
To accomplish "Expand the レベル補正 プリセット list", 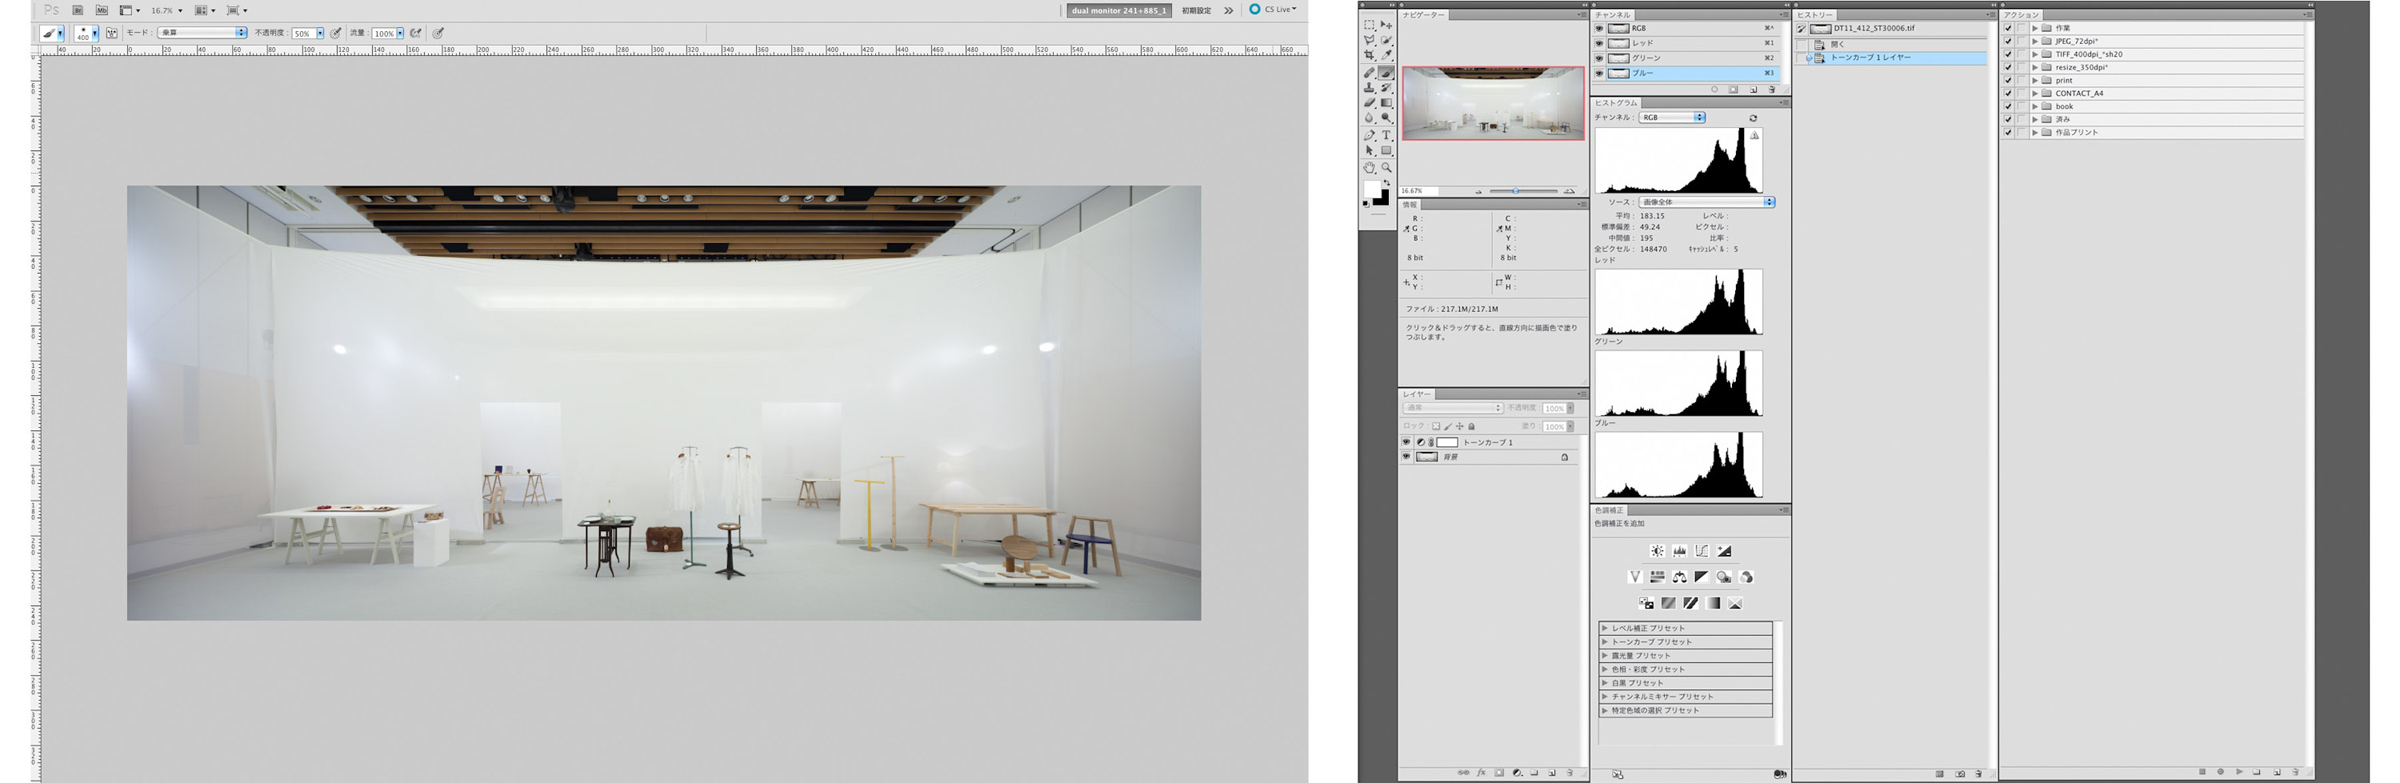I will 1605,628.
